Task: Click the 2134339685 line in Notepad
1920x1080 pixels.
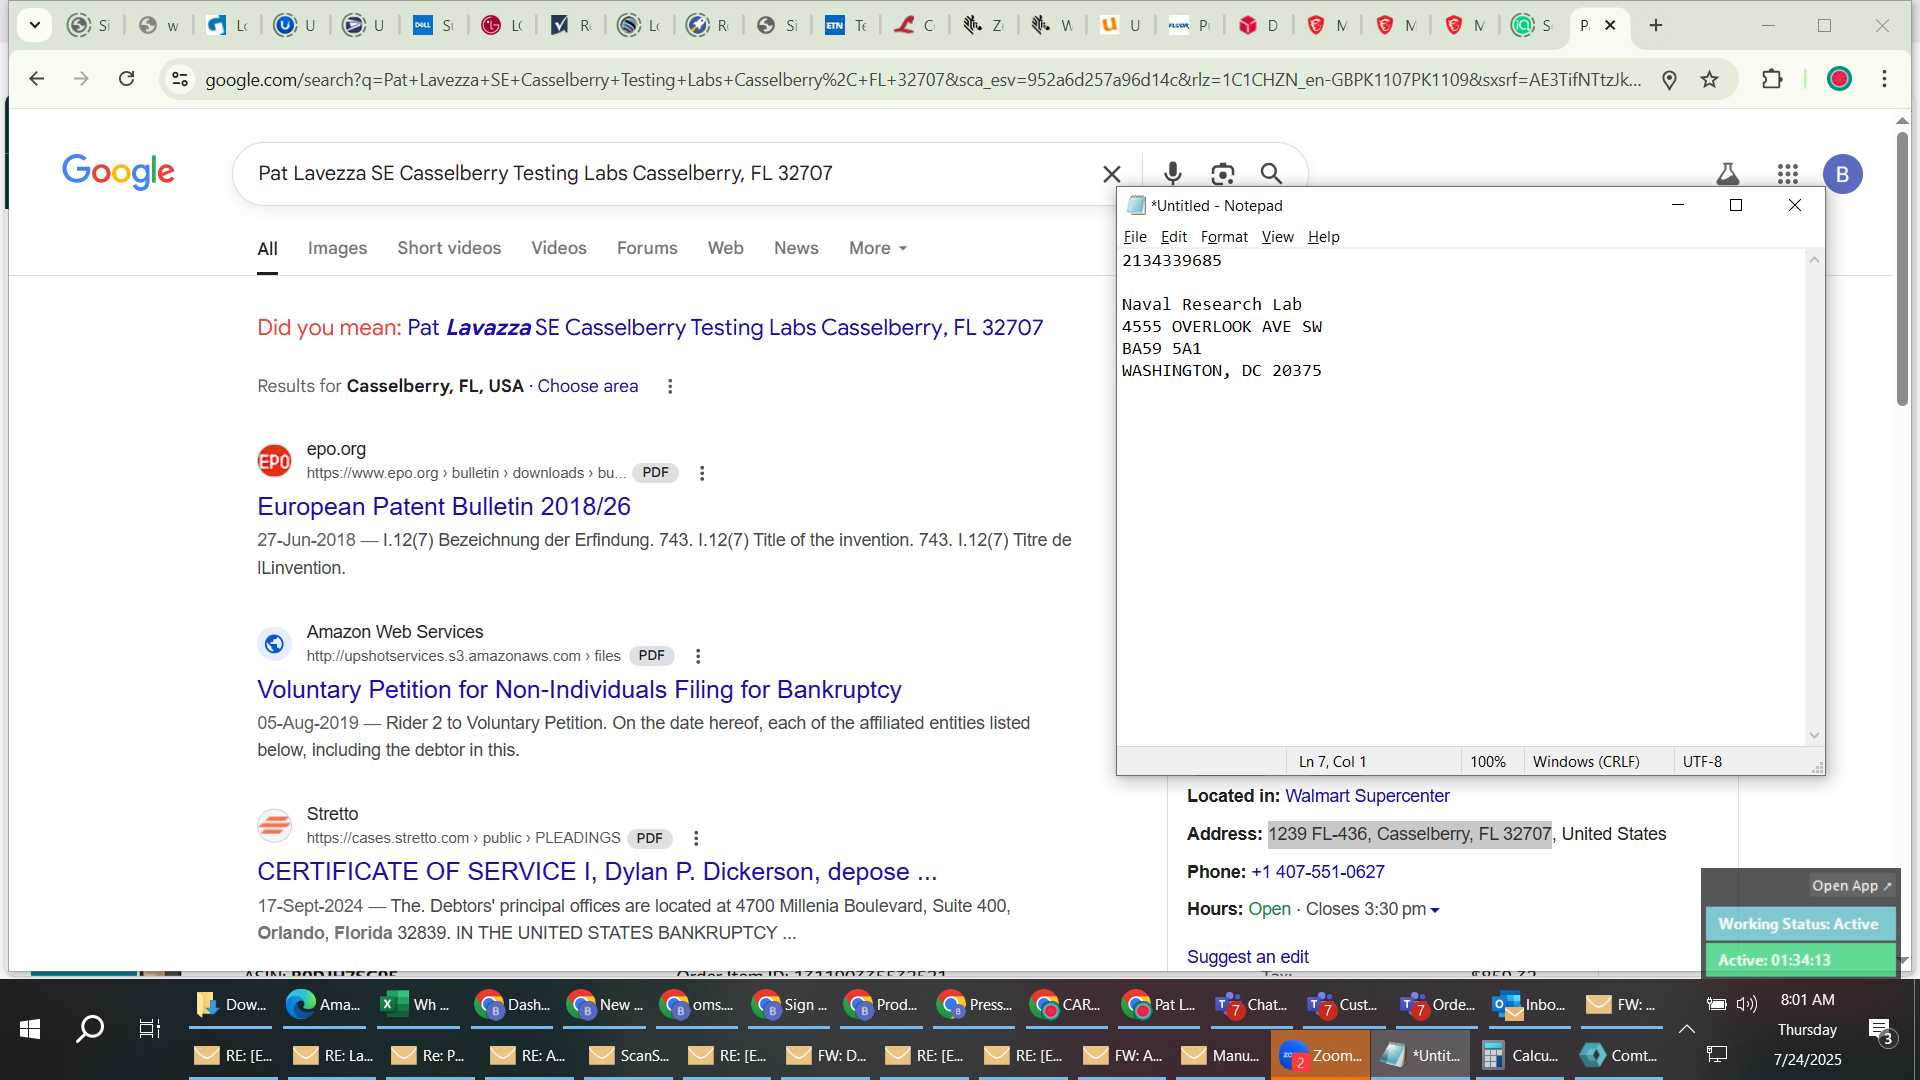Action: click(1171, 260)
